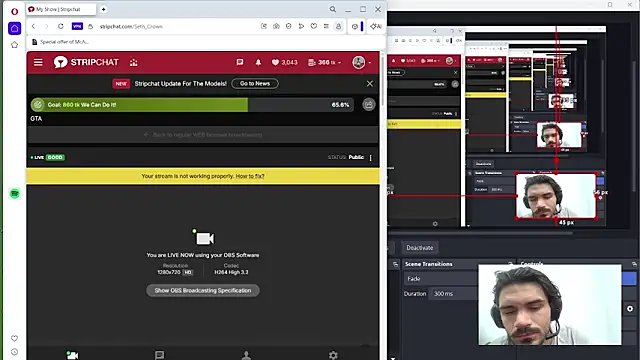Open the sidebar bookmarks star icon

(14, 45)
